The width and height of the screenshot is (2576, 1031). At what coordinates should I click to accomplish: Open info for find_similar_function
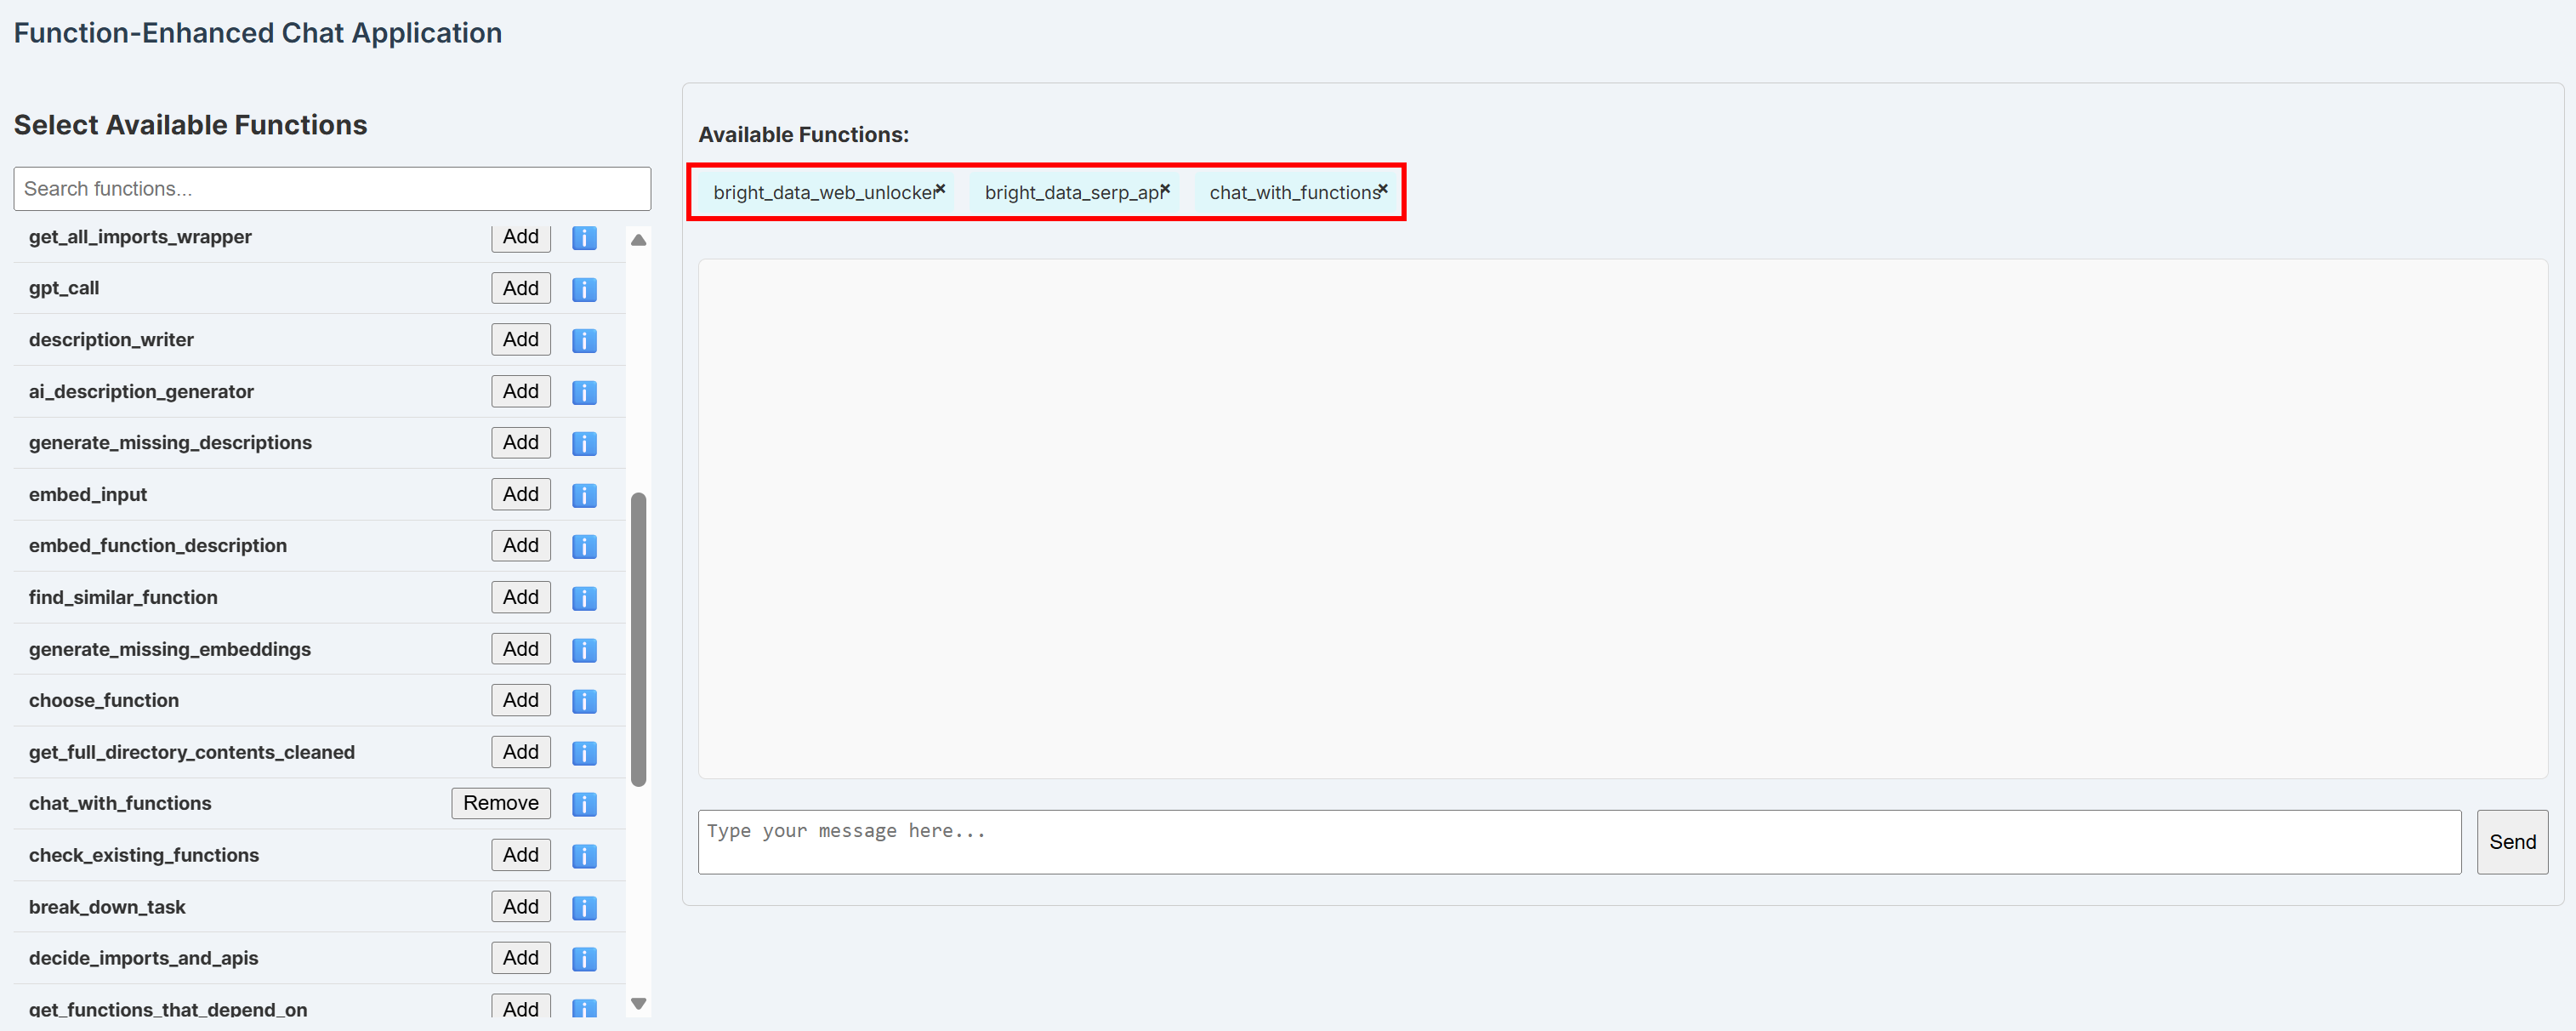pyautogui.click(x=584, y=597)
